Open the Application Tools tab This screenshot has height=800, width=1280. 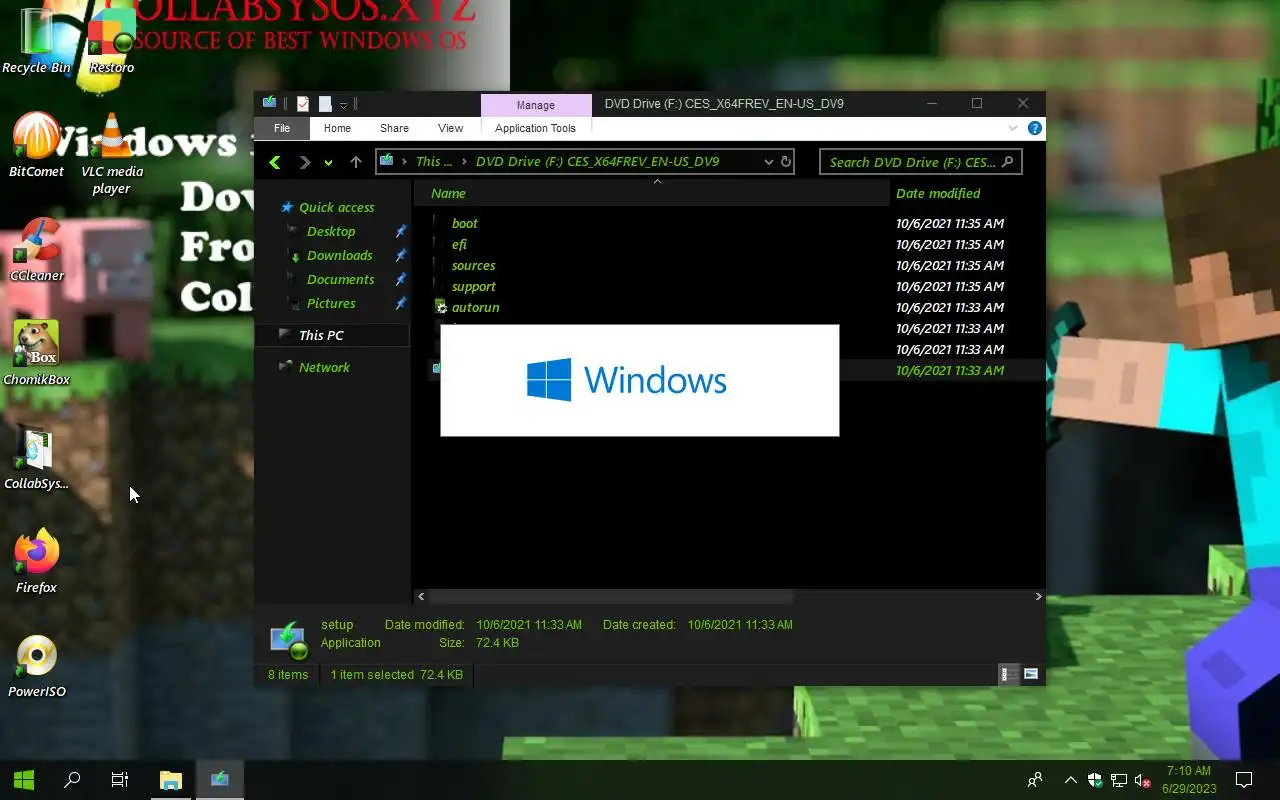(535, 128)
